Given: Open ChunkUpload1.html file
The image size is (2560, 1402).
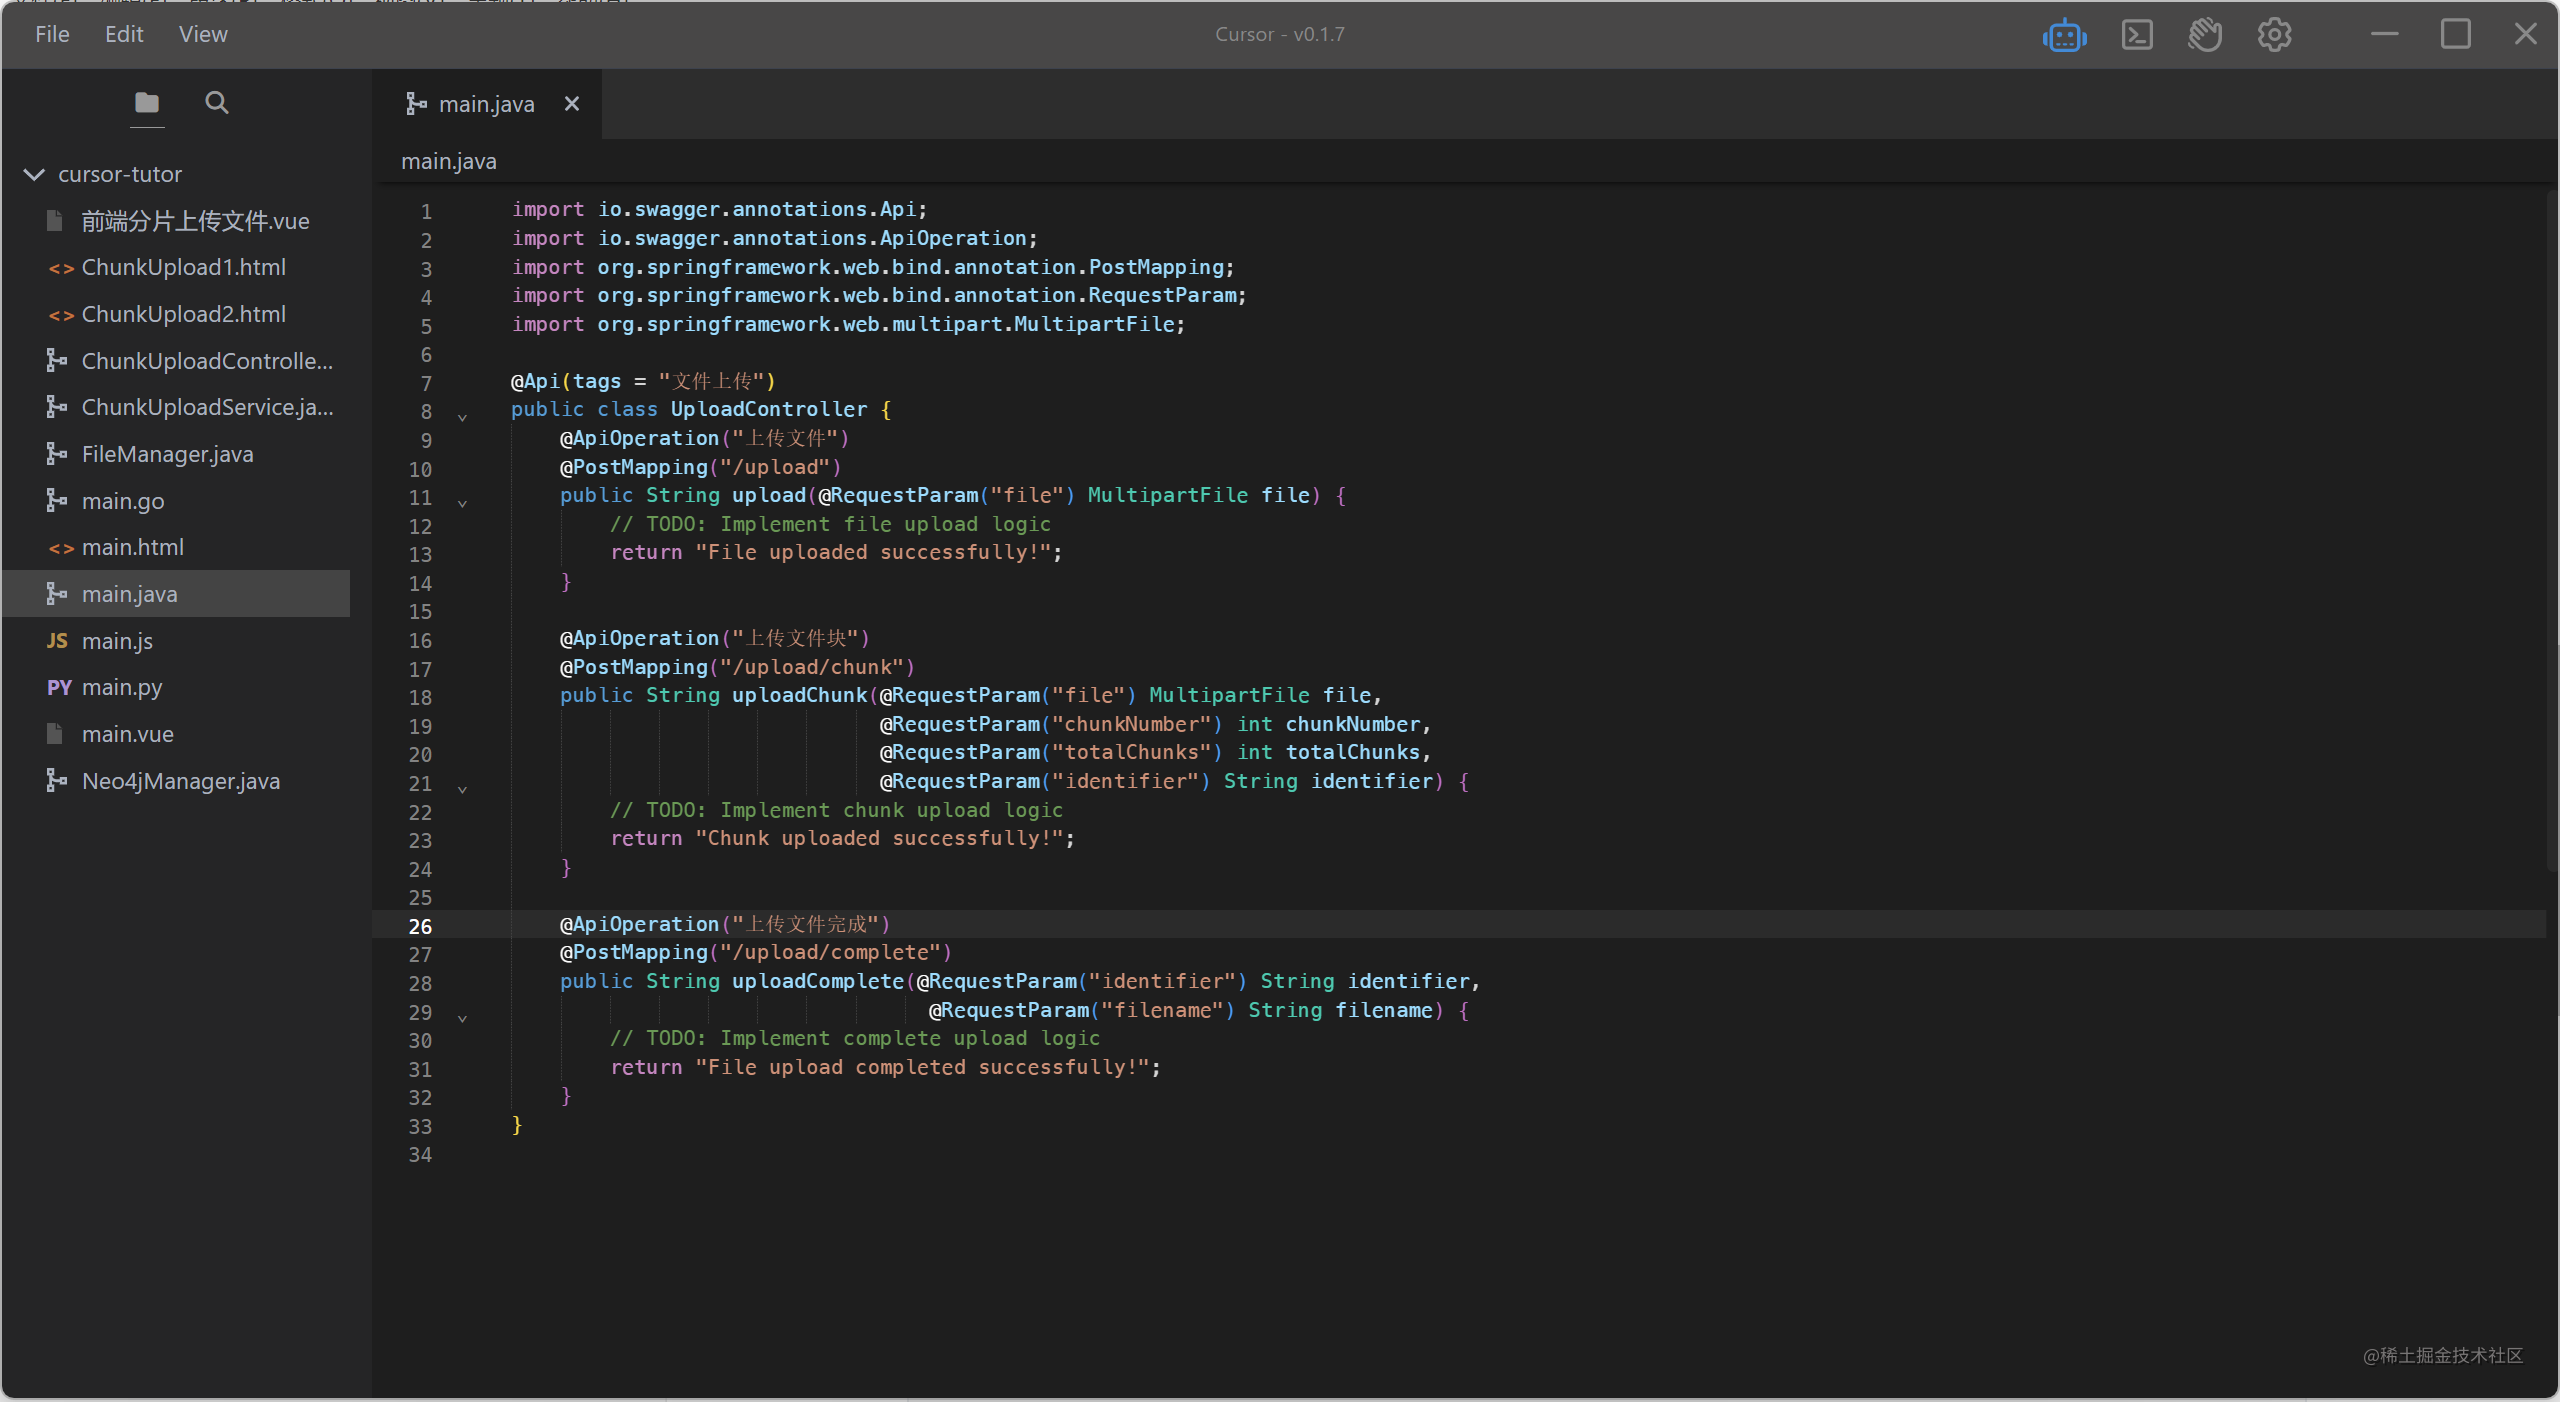Looking at the screenshot, I should [x=183, y=268].
